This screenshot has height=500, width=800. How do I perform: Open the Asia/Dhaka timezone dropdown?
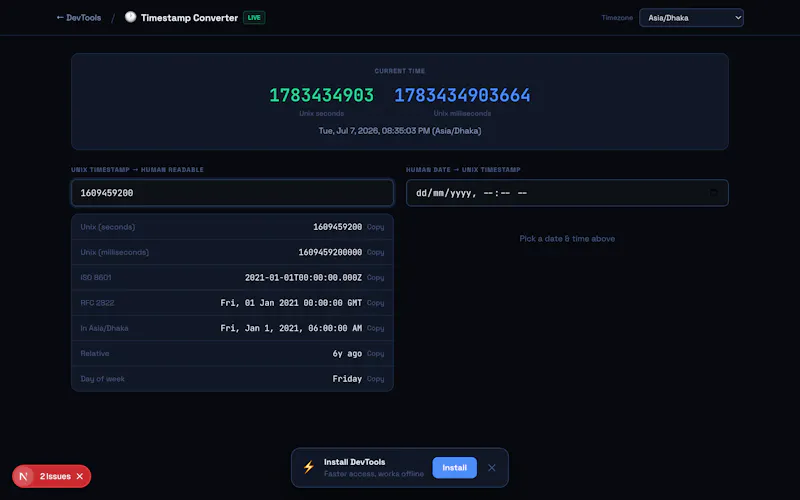pos(691,18)
